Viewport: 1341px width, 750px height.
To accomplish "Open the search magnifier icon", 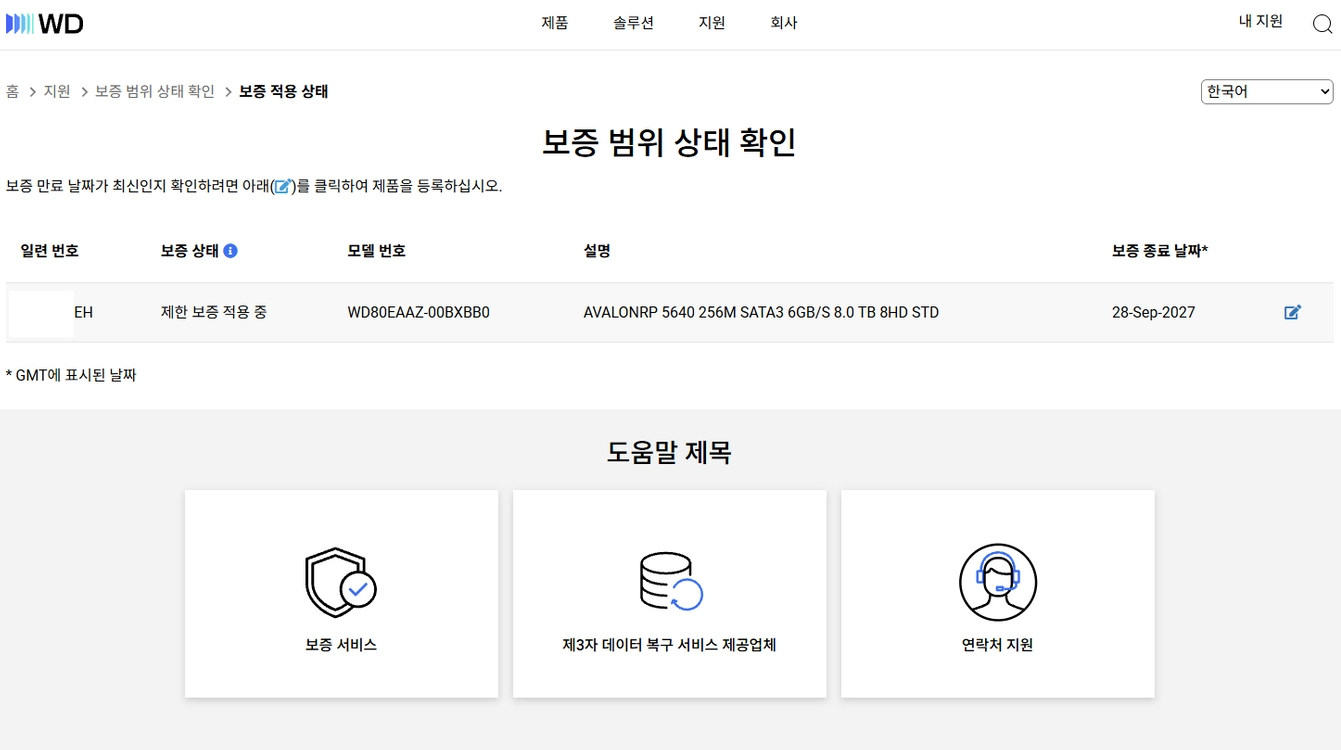I will [1322, 24].
